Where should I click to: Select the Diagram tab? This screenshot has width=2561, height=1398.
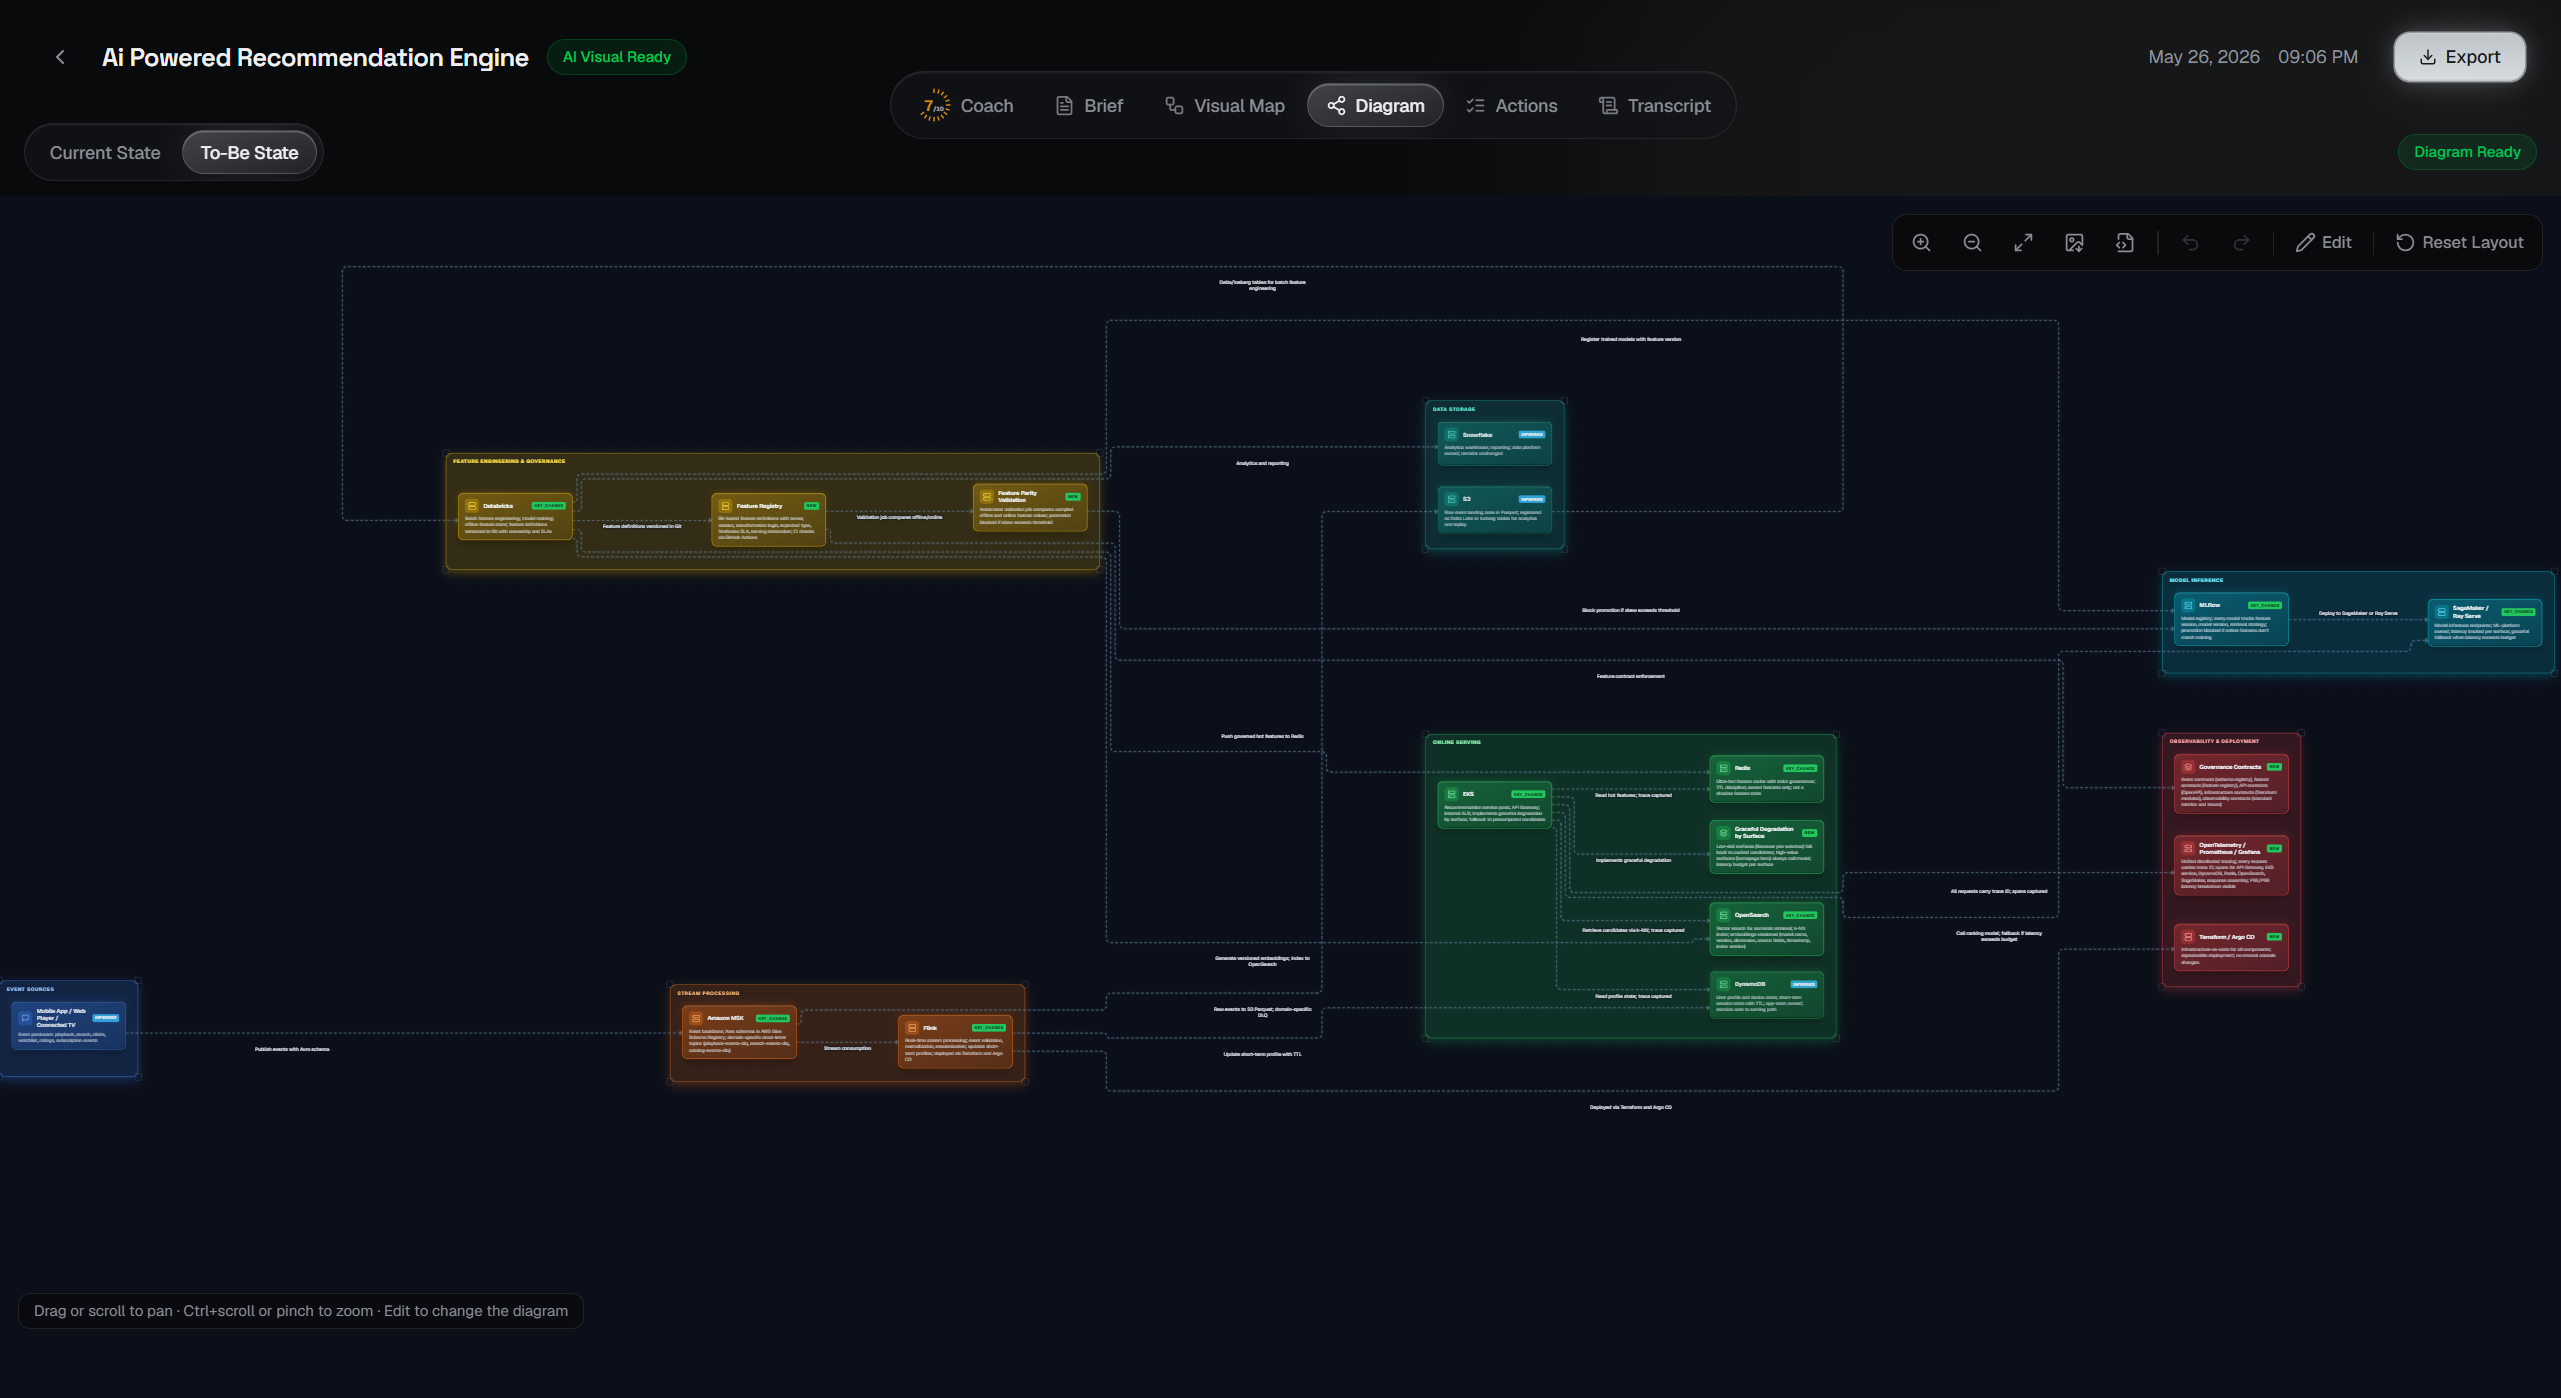(x=1375, y=106)
